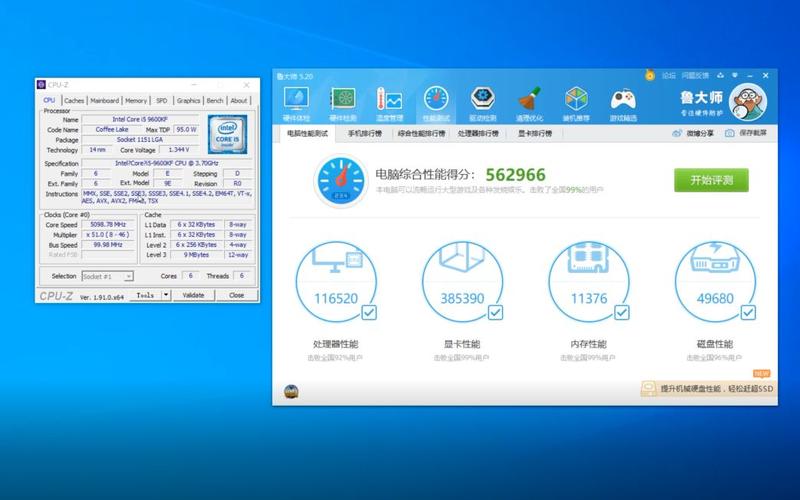Viewport: 800px width, 500px height.
Task: Click the SSD upgrade promo banner
Action: click(708, 389)
